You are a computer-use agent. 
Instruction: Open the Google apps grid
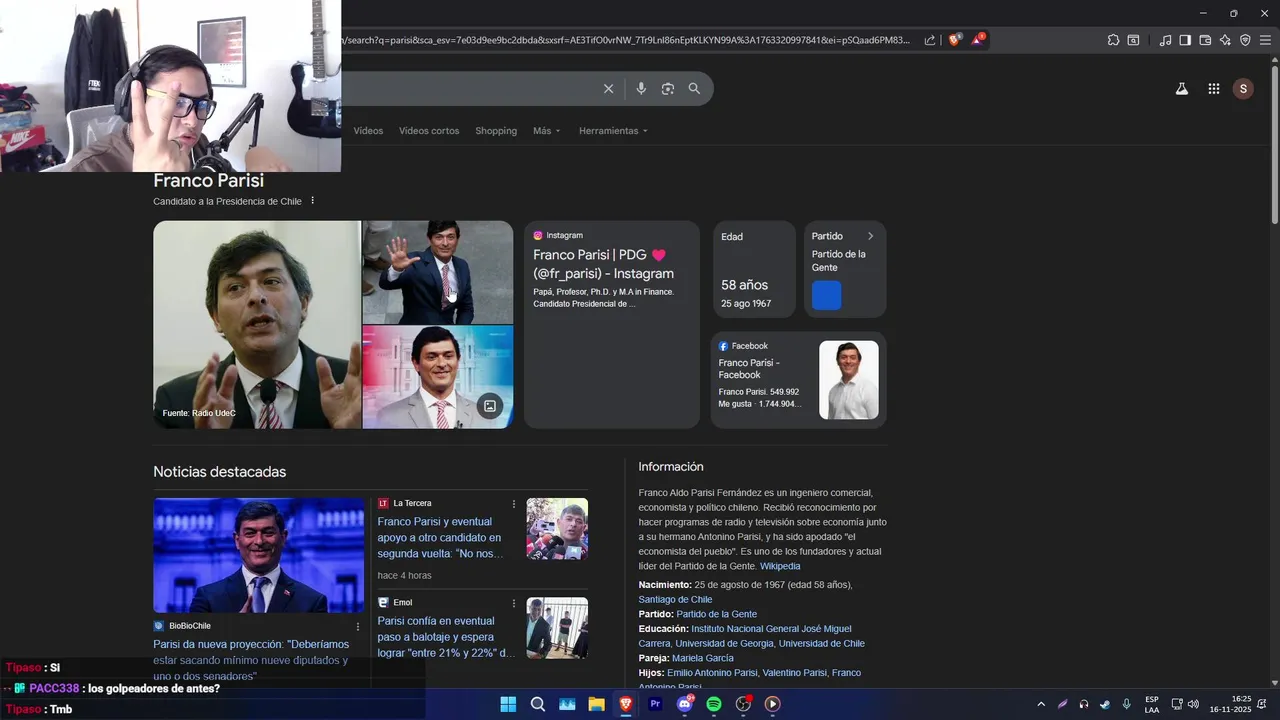pyautogui.click(x=1214, y=89)
